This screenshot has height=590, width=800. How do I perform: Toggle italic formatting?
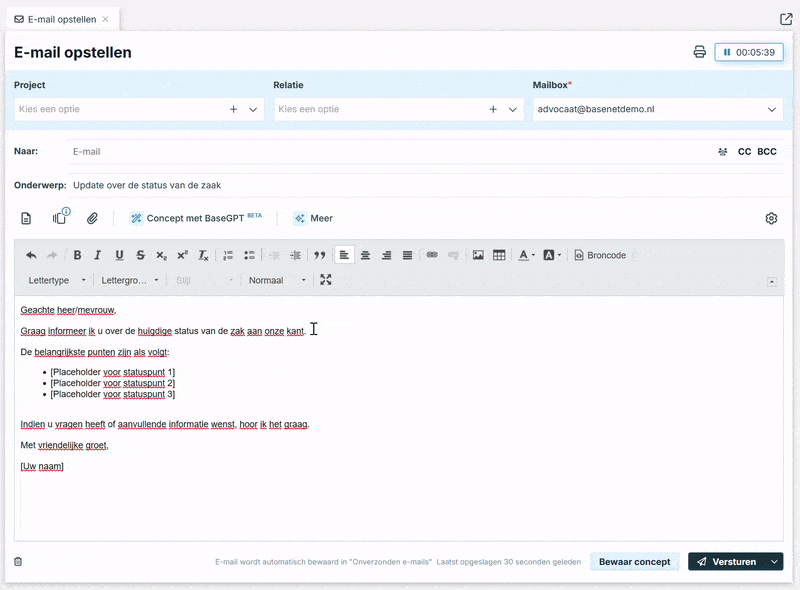click(98, 256)
